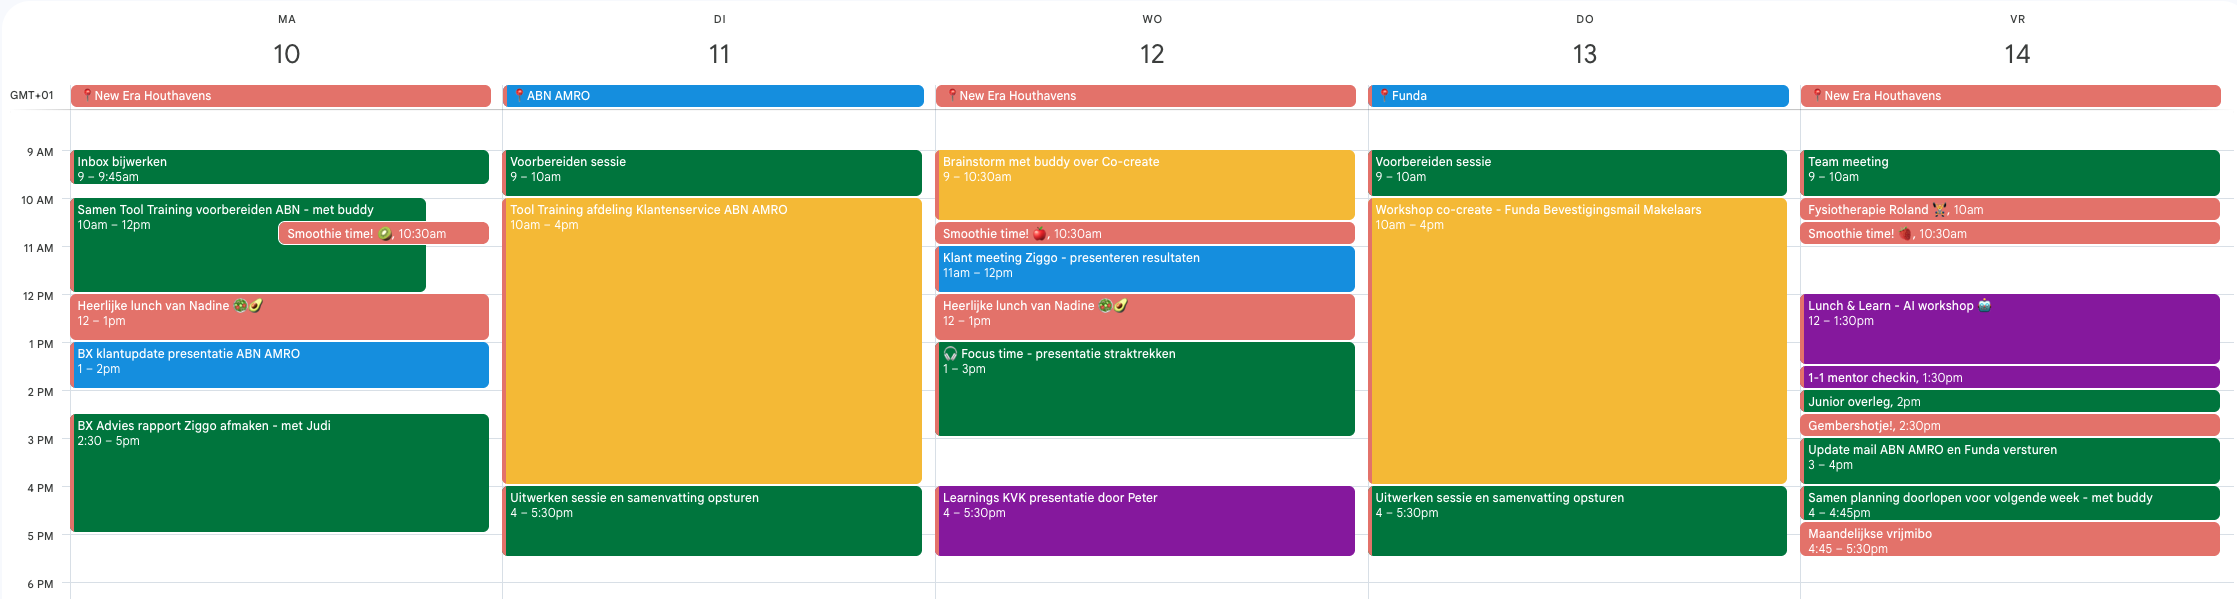Click the 6 PM time label
The height and width of the screenshot is (599, 2237).
tap(40, 584)
